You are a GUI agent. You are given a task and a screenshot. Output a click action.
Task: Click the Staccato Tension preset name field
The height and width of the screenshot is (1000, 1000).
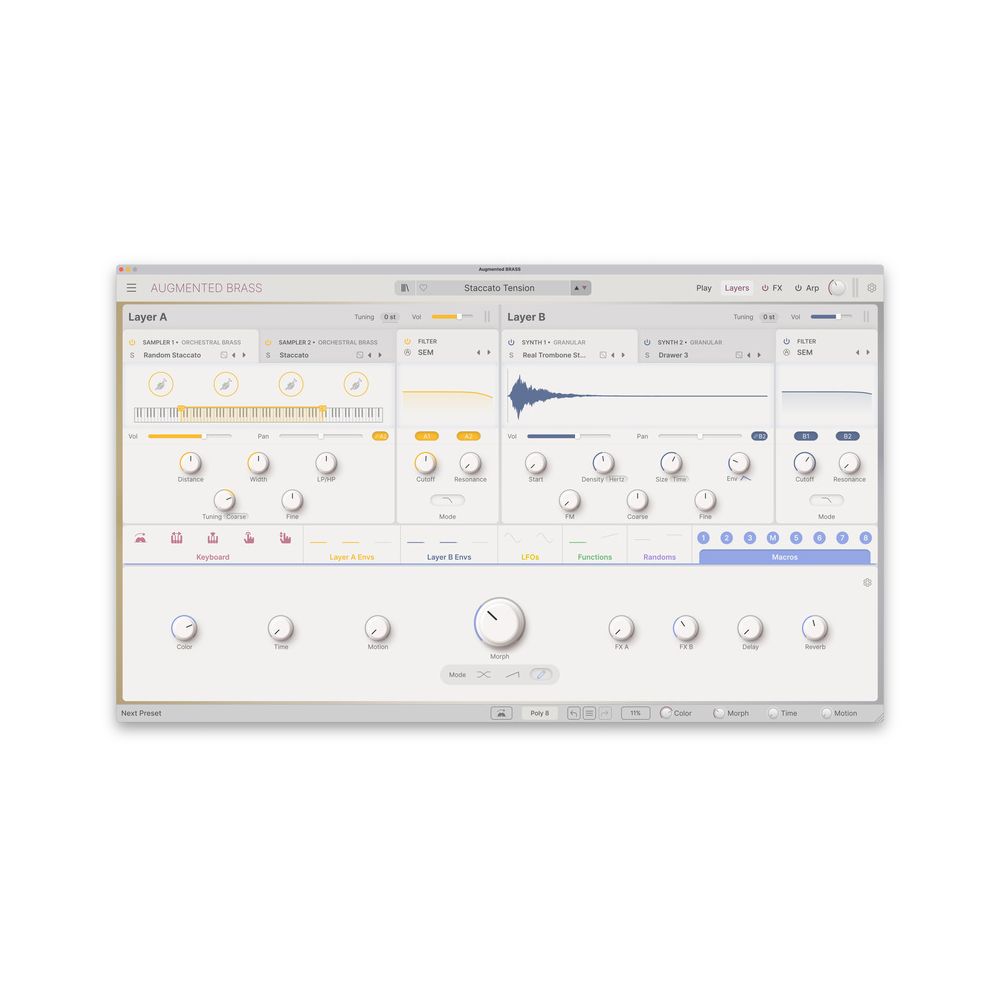click(499, 288)
